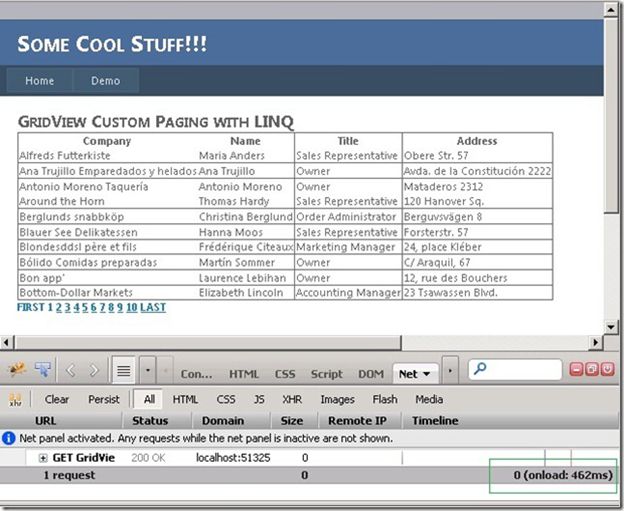Image resolution: width=624 pixels, height=511 pixels.
Task: Clear the Net panel log
Action: point(57,399)
